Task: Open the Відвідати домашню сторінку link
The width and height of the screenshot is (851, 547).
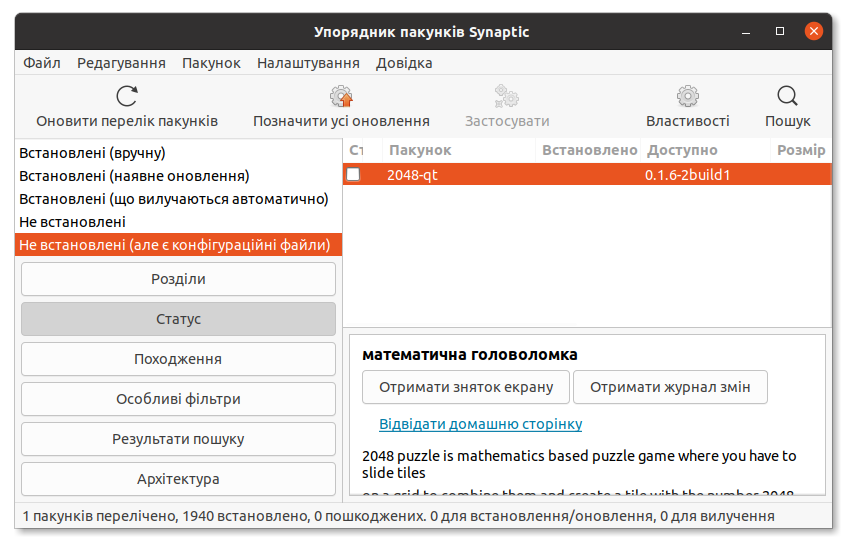Action: (480, 424)
